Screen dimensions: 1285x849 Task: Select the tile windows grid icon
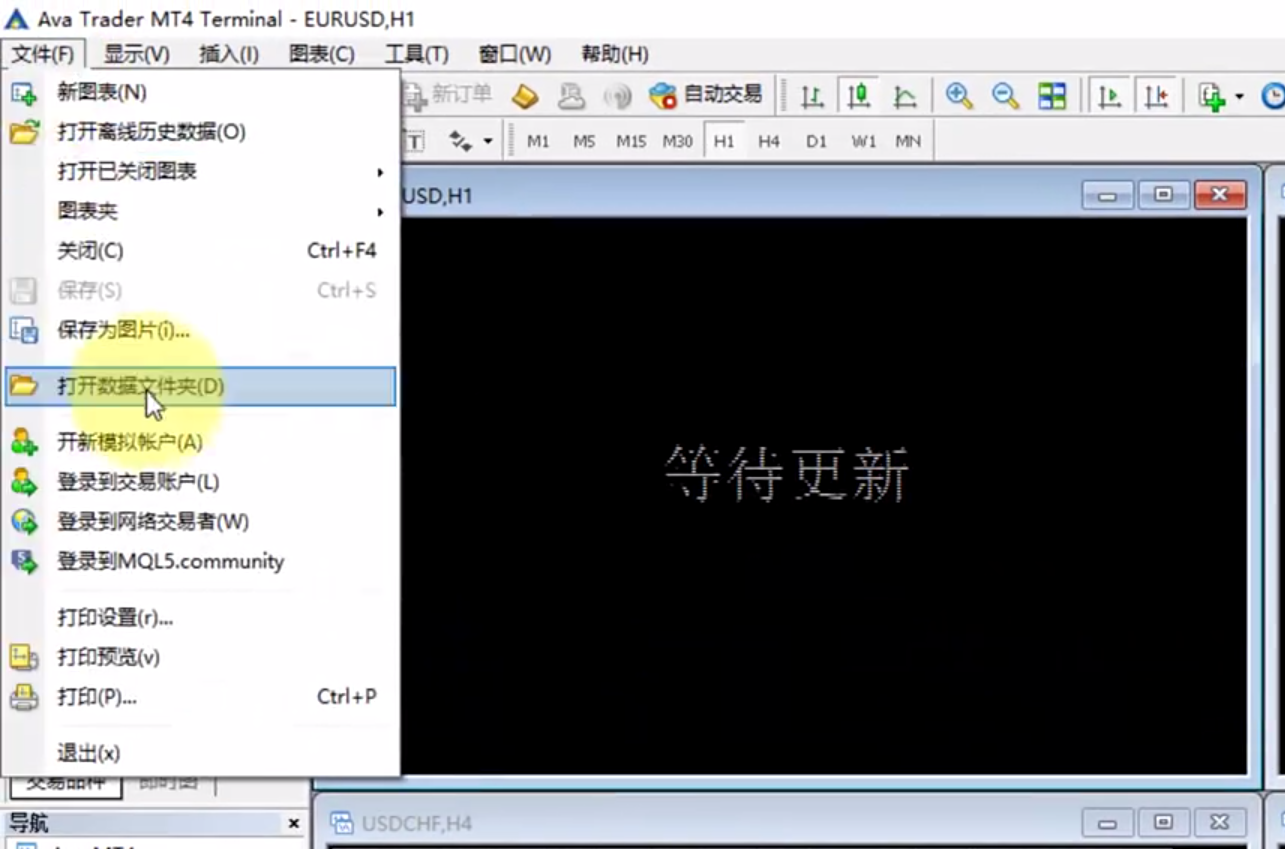point(1052,96)
